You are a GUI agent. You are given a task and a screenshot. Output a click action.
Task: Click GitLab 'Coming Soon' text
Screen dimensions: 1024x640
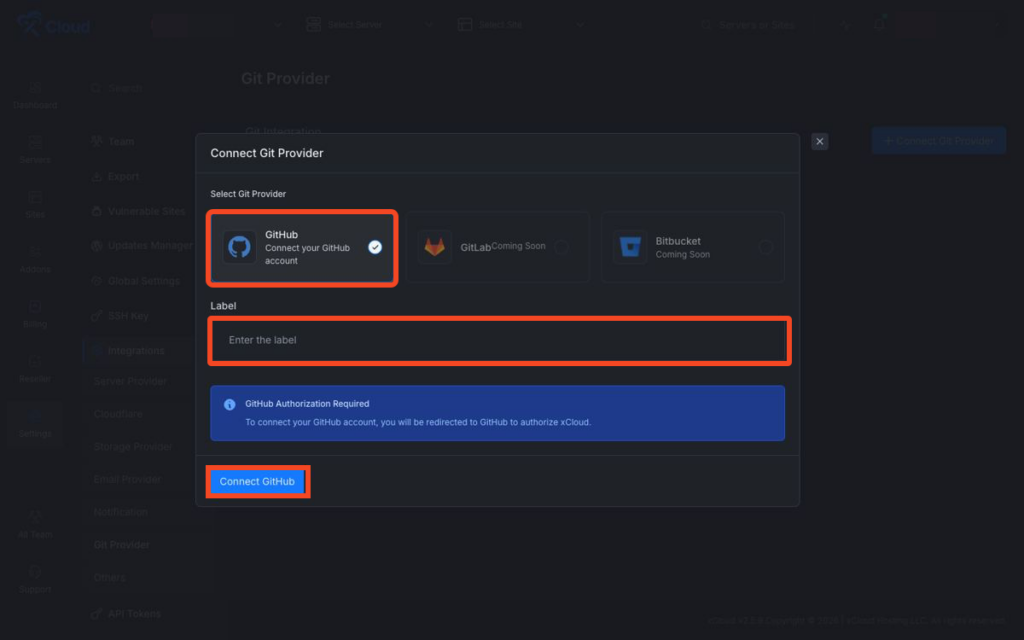click(518, 246)
